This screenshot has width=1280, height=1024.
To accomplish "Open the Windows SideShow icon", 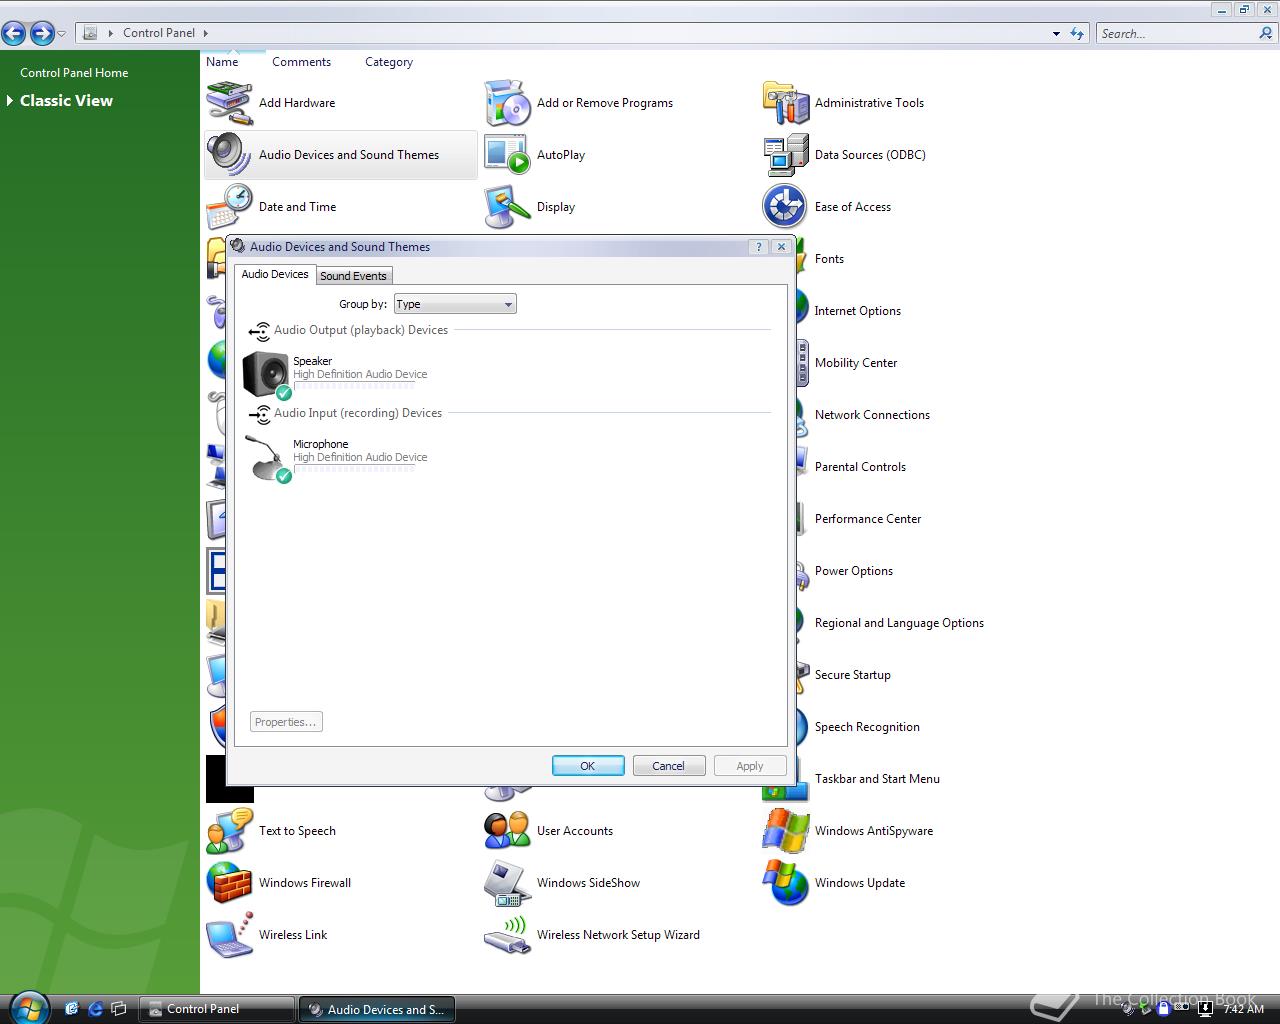I will coord(507,883).
